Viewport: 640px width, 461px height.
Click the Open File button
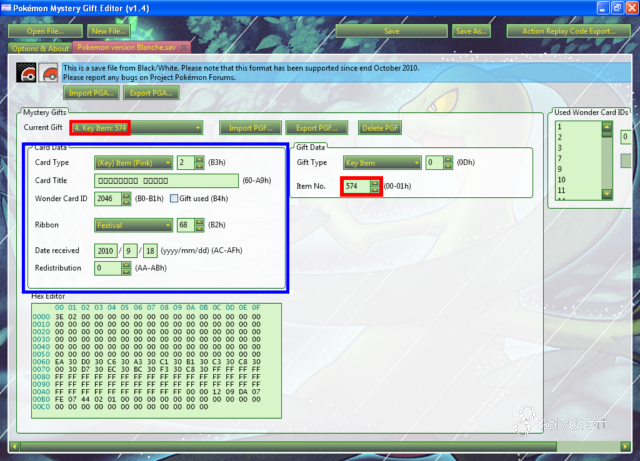click(x=45, y=31)
